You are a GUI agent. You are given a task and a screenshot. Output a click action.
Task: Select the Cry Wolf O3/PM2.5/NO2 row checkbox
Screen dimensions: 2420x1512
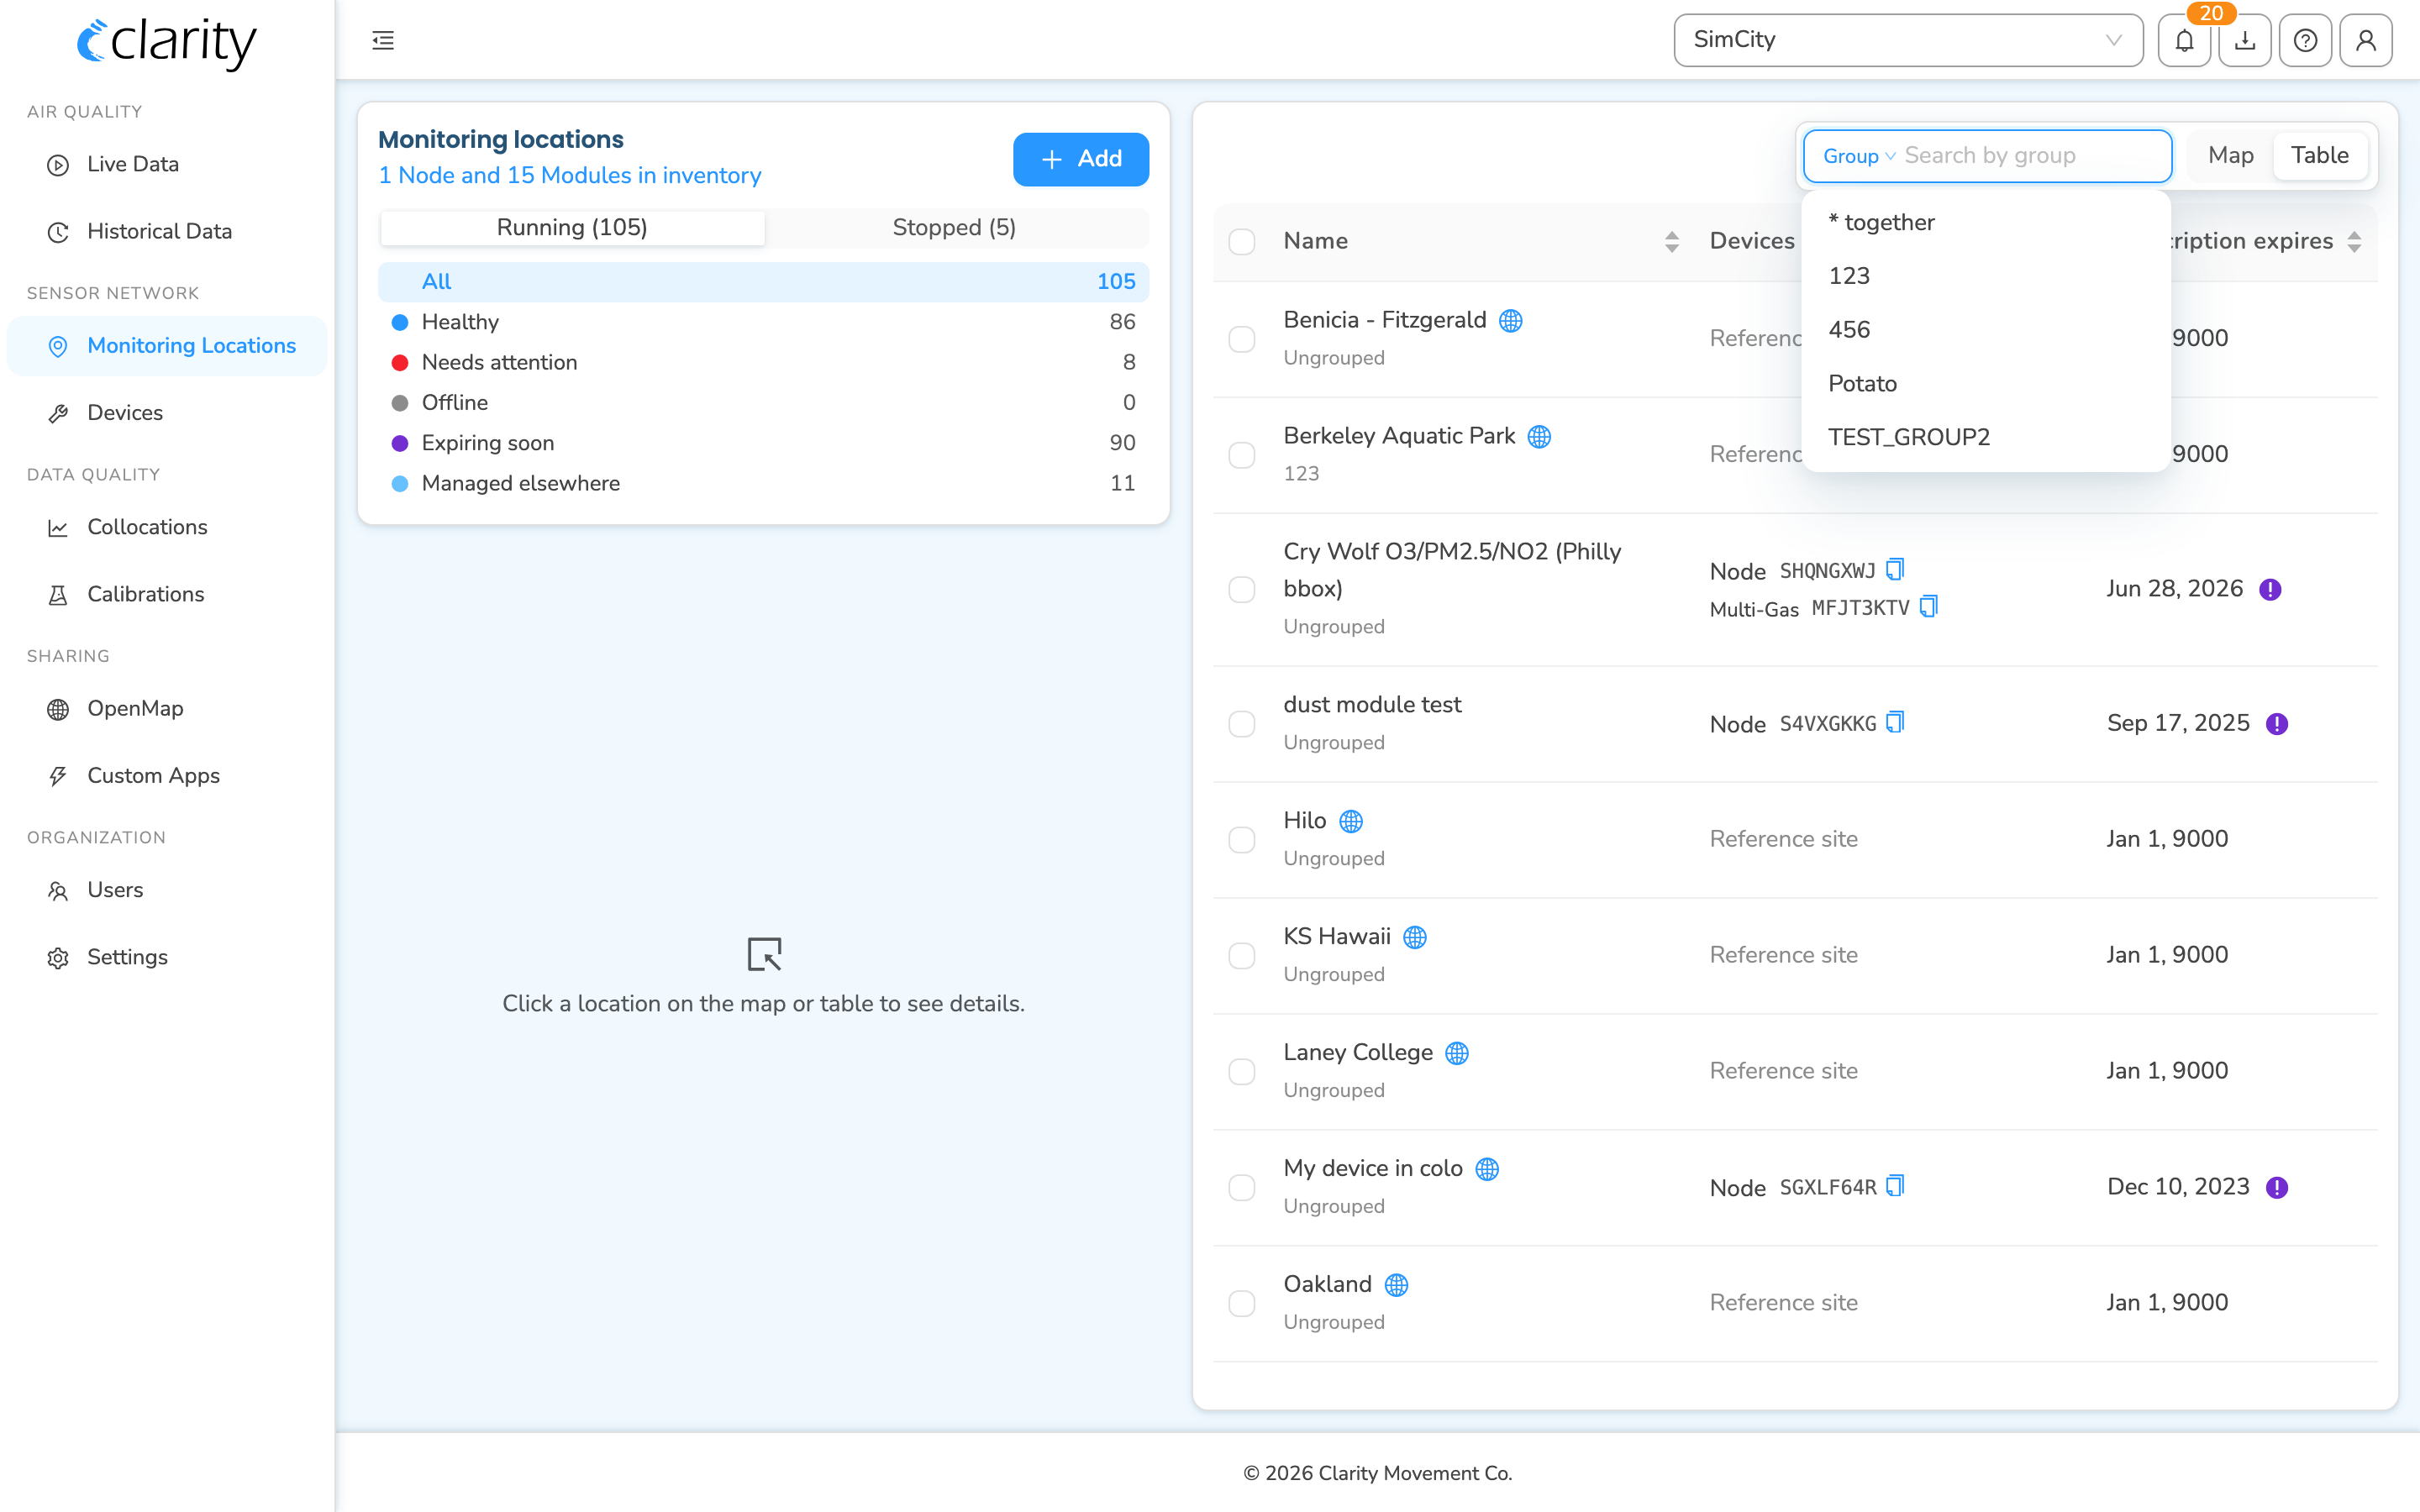click(x=1242, y=590)
